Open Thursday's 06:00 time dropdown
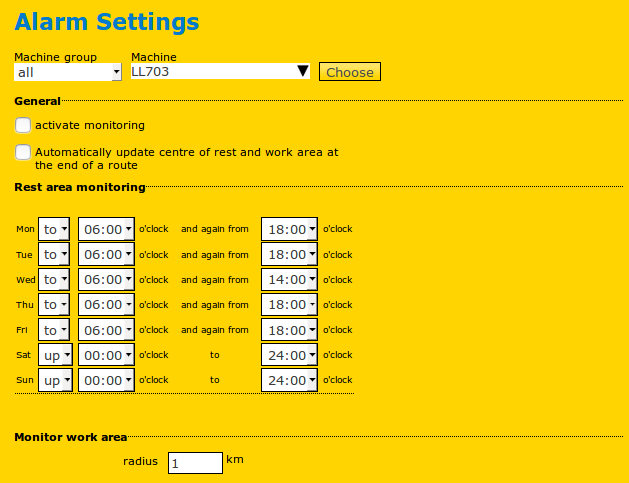 click(x=106, y=304)
